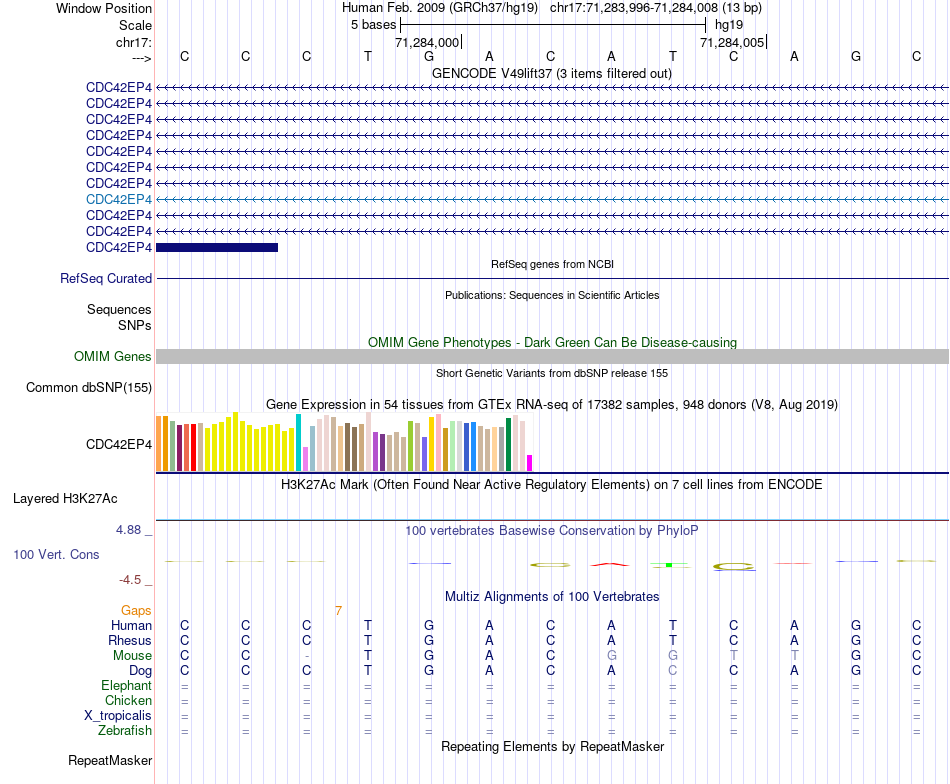The image size is (950, 784).
Task: Click the Scale label
Action: (136, 25)
